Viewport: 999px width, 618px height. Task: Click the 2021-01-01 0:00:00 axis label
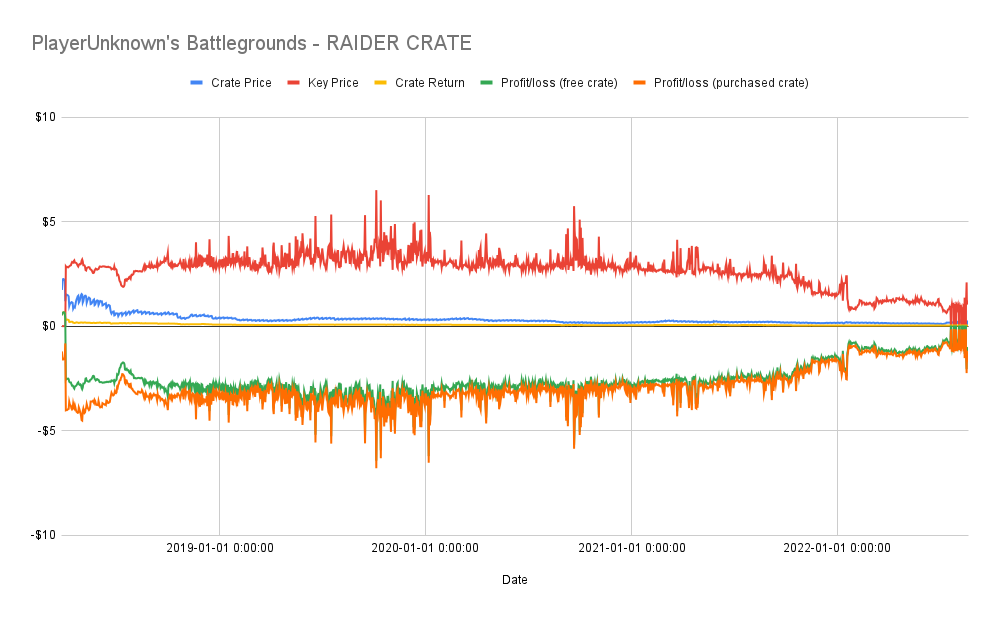631,548
